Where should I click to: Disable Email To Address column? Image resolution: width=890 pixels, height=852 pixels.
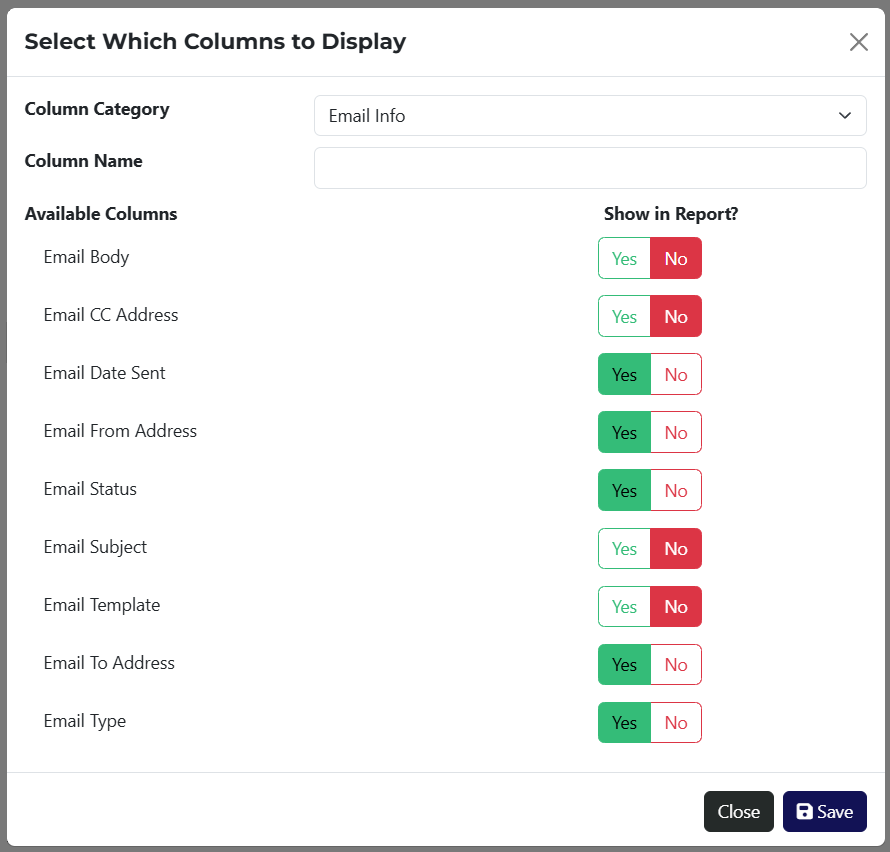click(676, 664)
